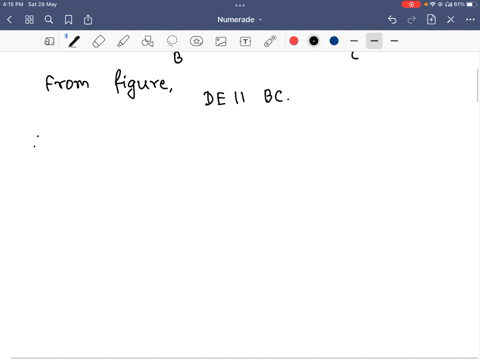The width and height of the screenshot is (480, 360).
Task: Tap the handwritten 'DE || BC' text
Action: coord(247,97)
